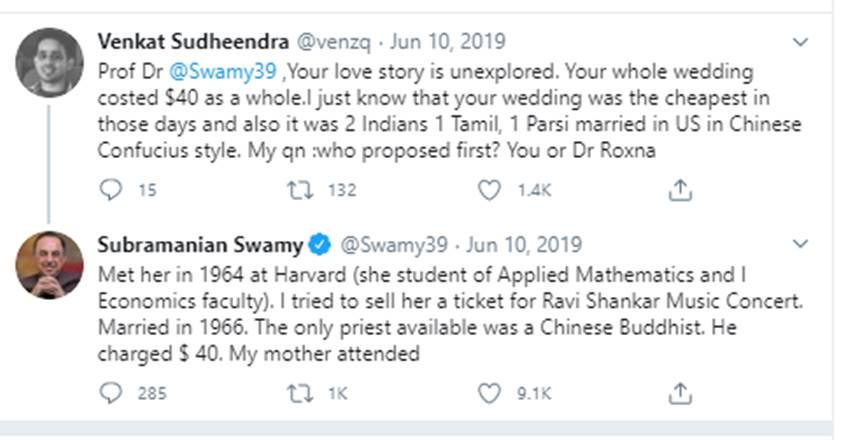The height and width of the screenshot is (440, 850).
Task: Like Venkat Sudheendra's tweet
Action: (489, 189)
